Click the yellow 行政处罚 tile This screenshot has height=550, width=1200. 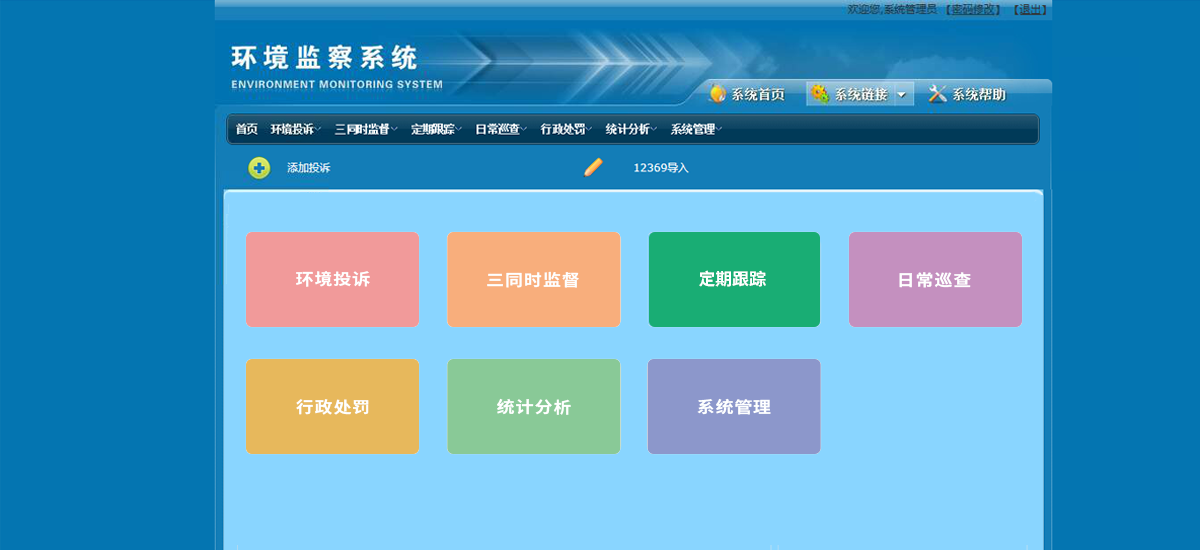(332, 406)
